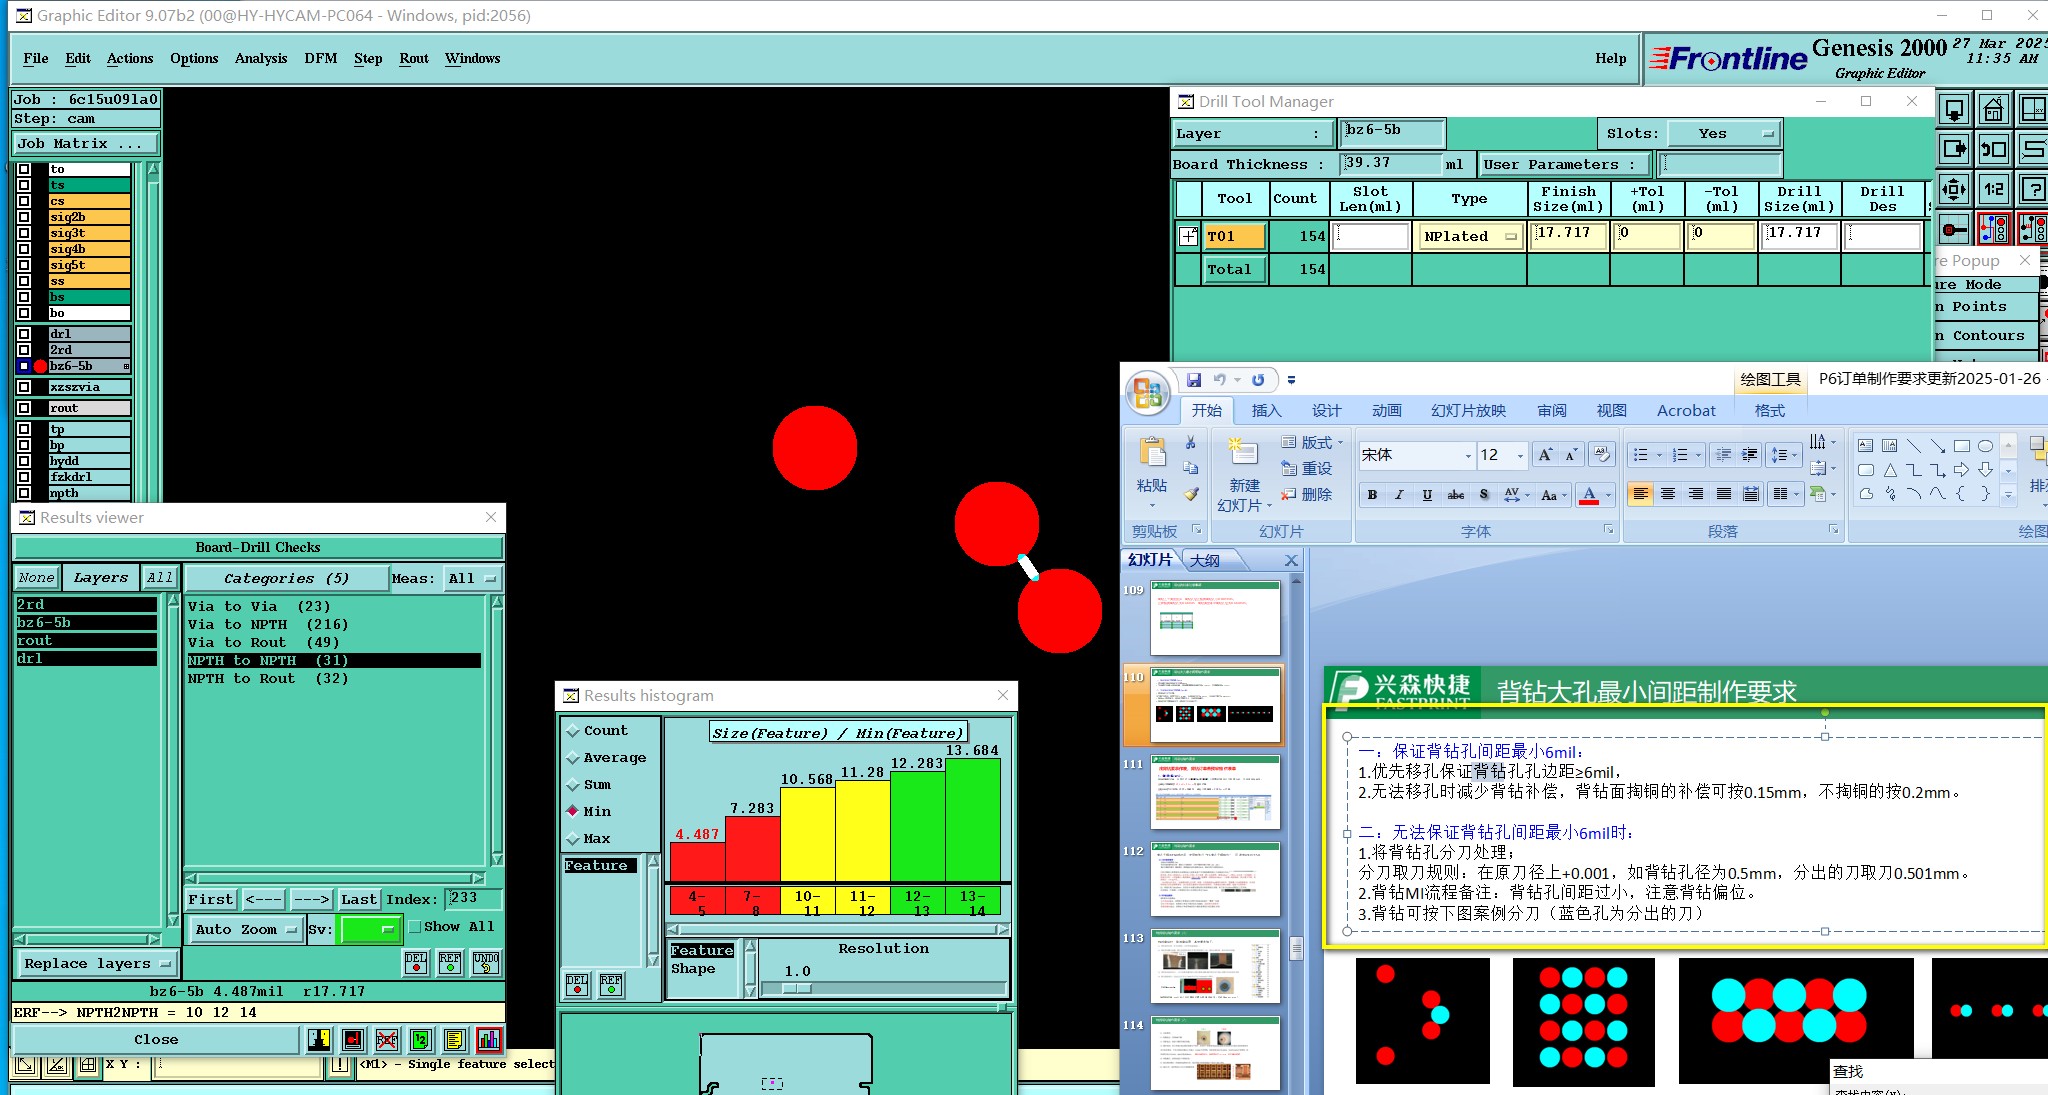Click the Last result button
Viewport: 2048px width, 1095px height.
358,899
